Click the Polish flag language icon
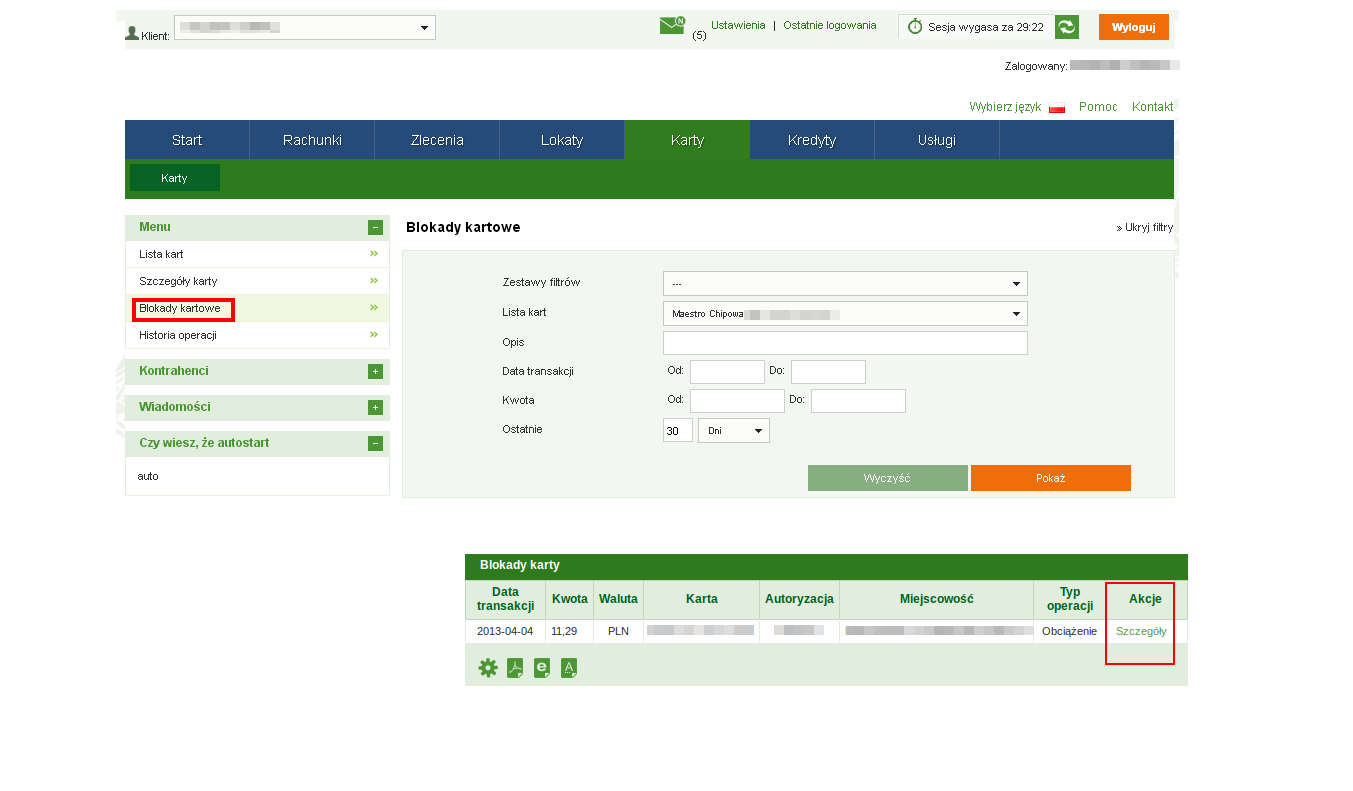This screenshot has height=791, width=1353. tap(1057, 108)
